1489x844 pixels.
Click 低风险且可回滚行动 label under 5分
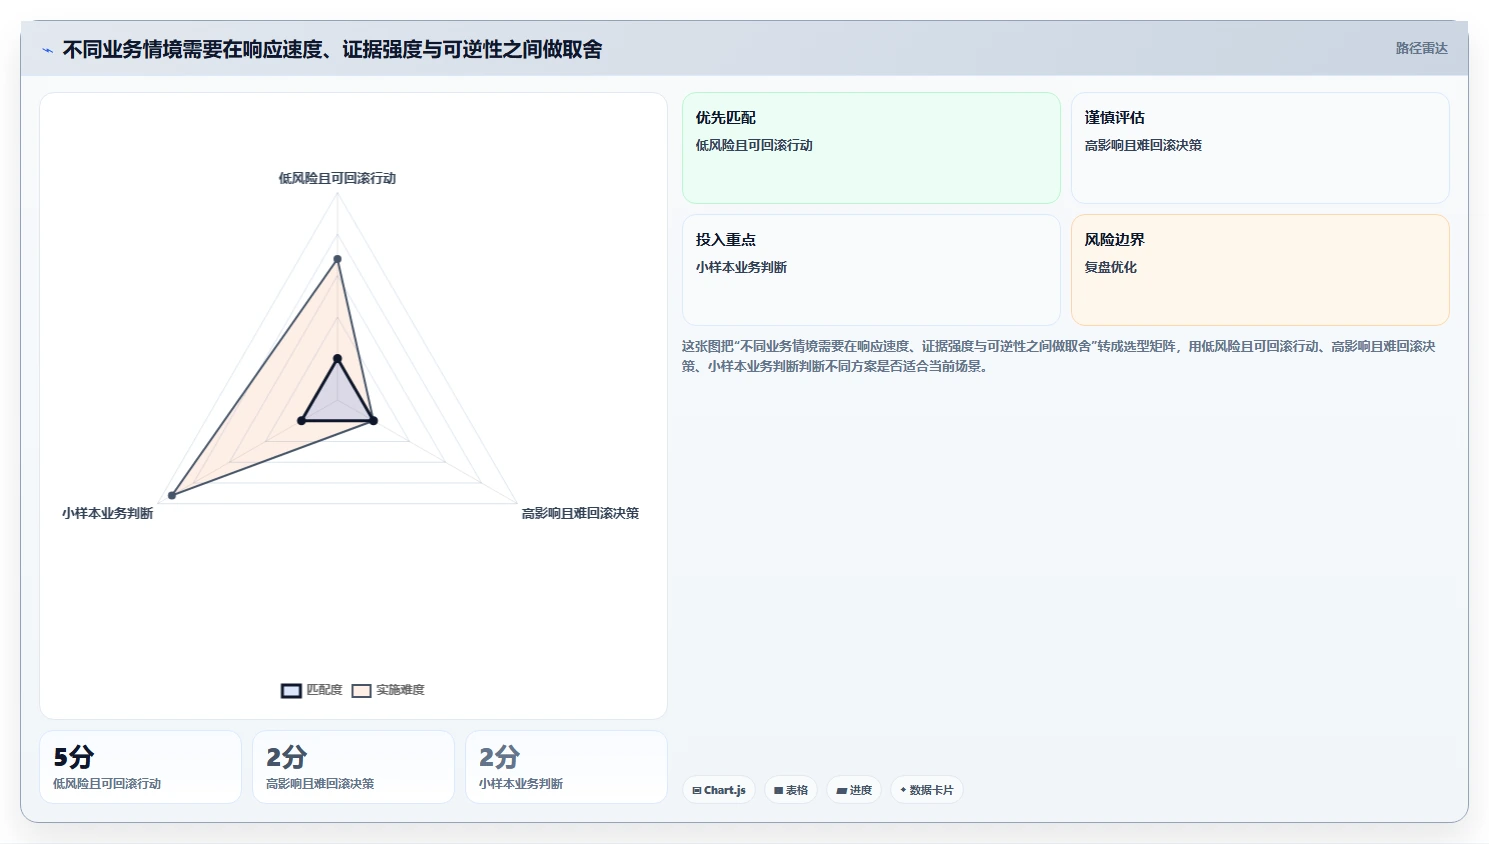(107, 784)
